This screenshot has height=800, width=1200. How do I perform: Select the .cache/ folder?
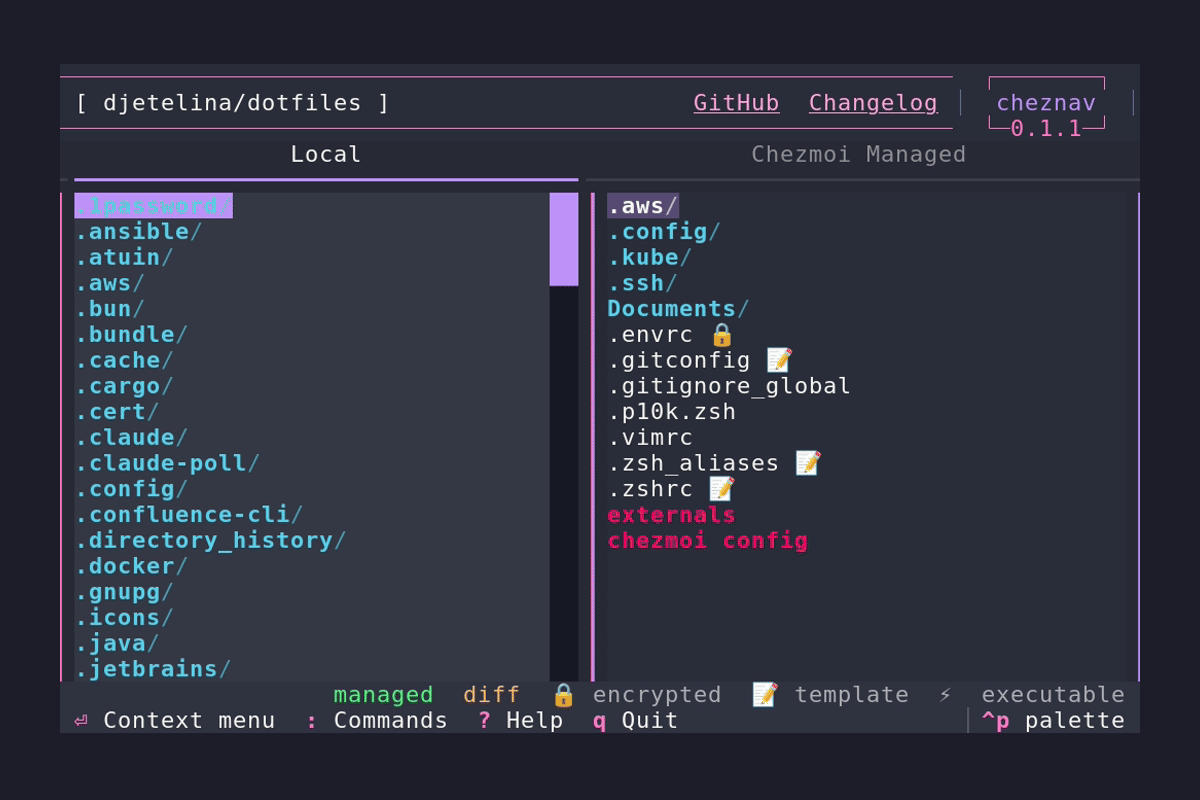pyautogui.click(x=125, y=361)
